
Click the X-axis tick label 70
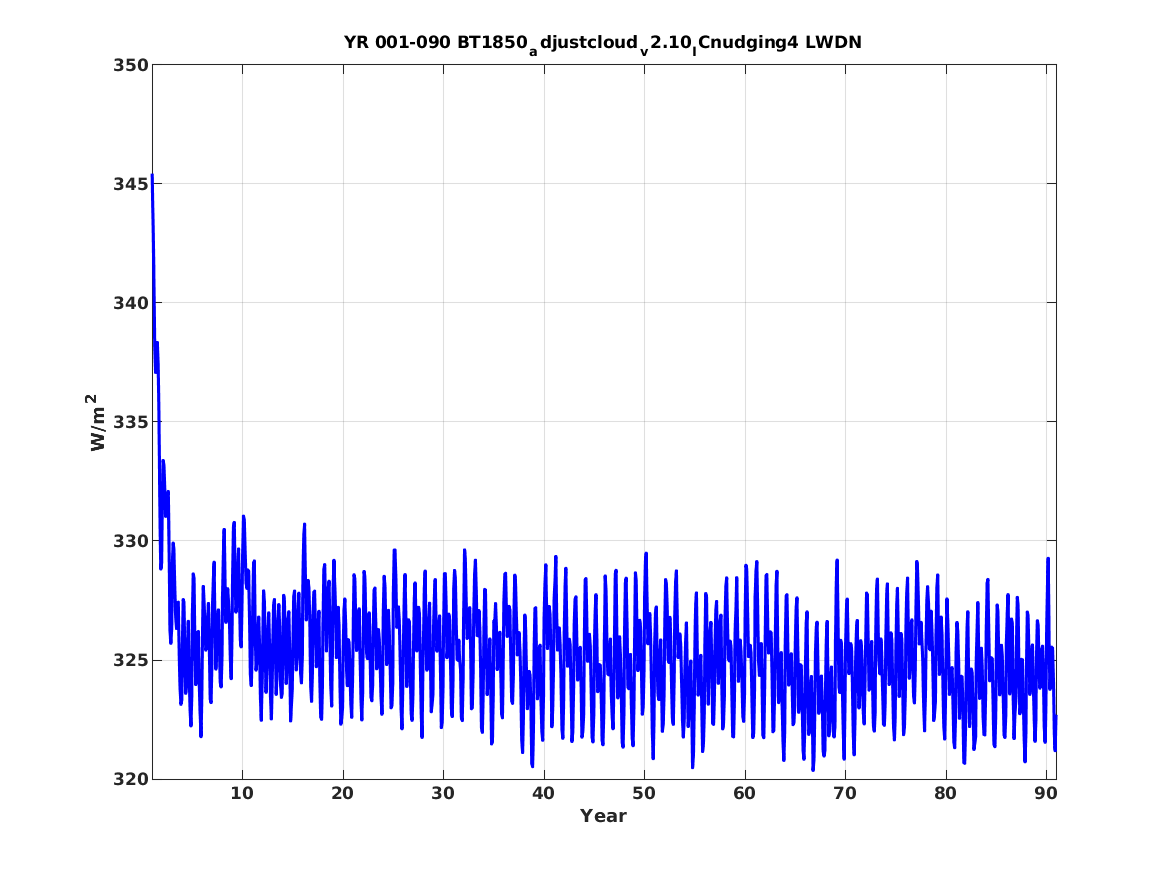(845, 793)
